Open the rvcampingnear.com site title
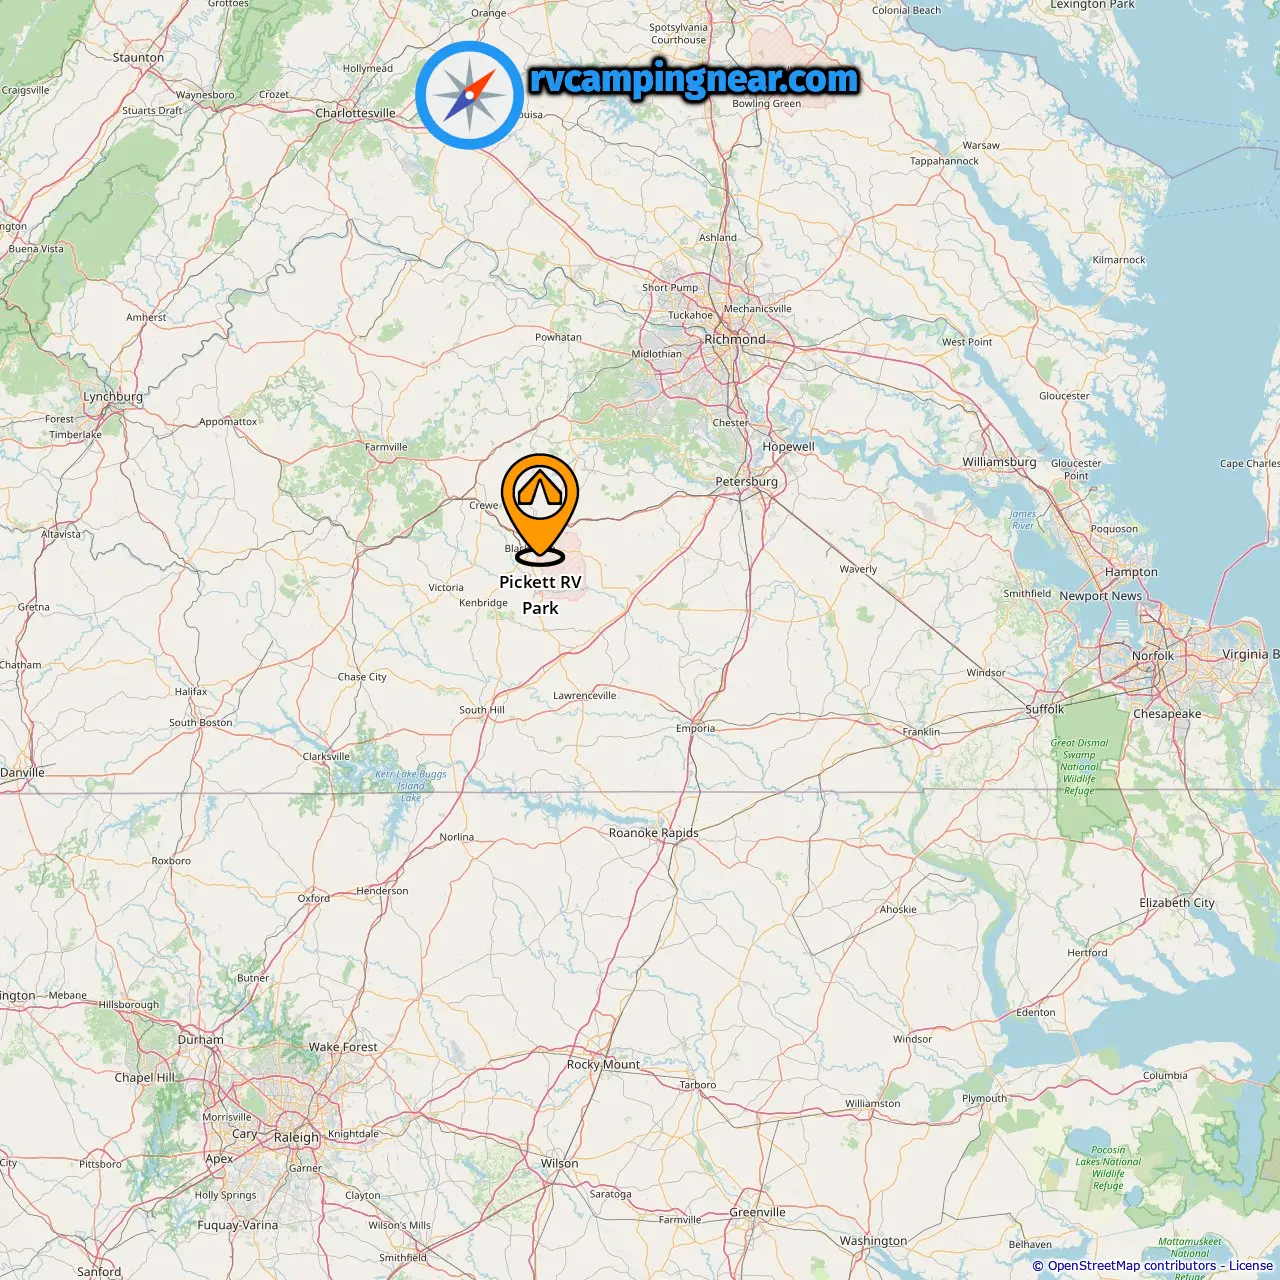This screenshot has width=1280, height=1280. (694, 79)
